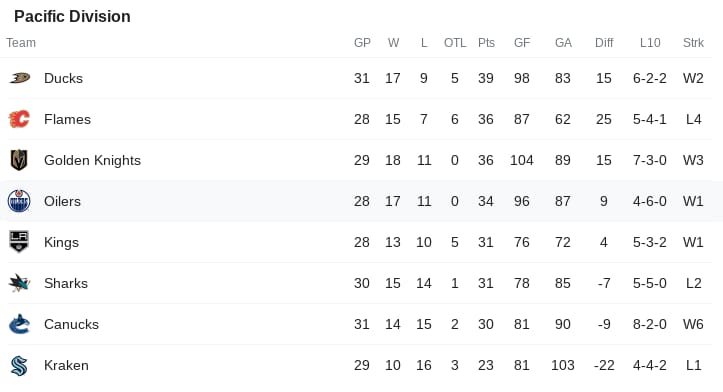Click the Canucks team name
The image size is (723, 392).
click(x=71, y=324)
